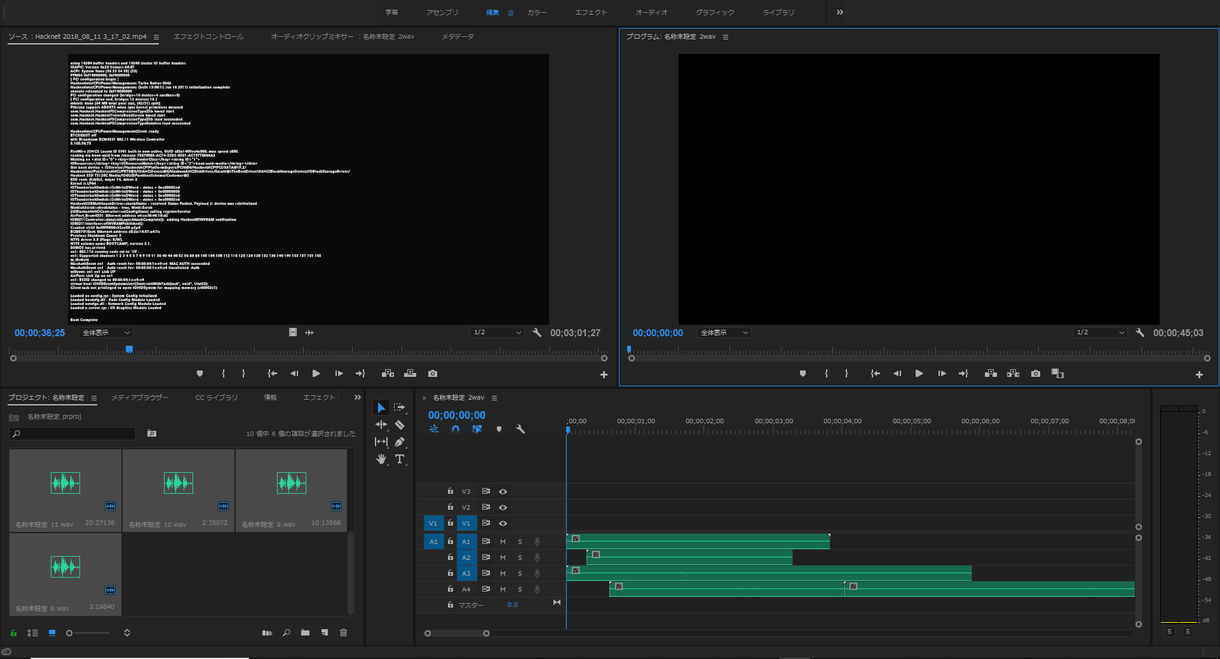Image resolution: width=1220 pixels, height=659 pixels.
Task: Solo audio track A4
Action: click(x=519, y=589)
